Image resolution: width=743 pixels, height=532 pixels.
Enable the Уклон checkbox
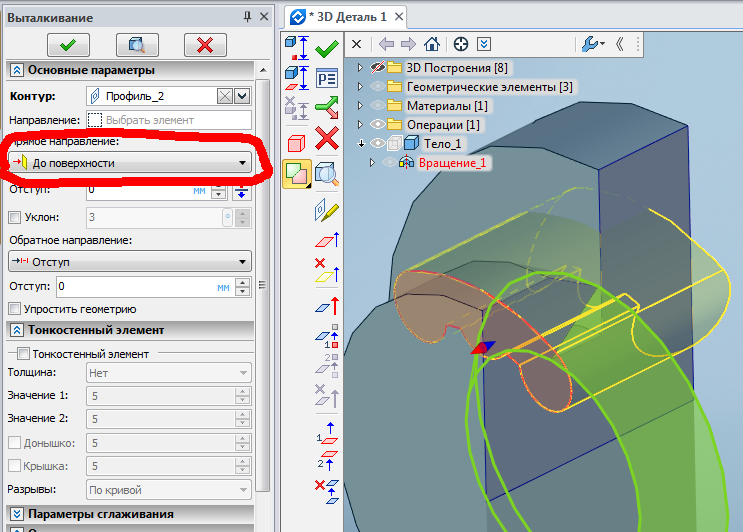pos(15,217)
